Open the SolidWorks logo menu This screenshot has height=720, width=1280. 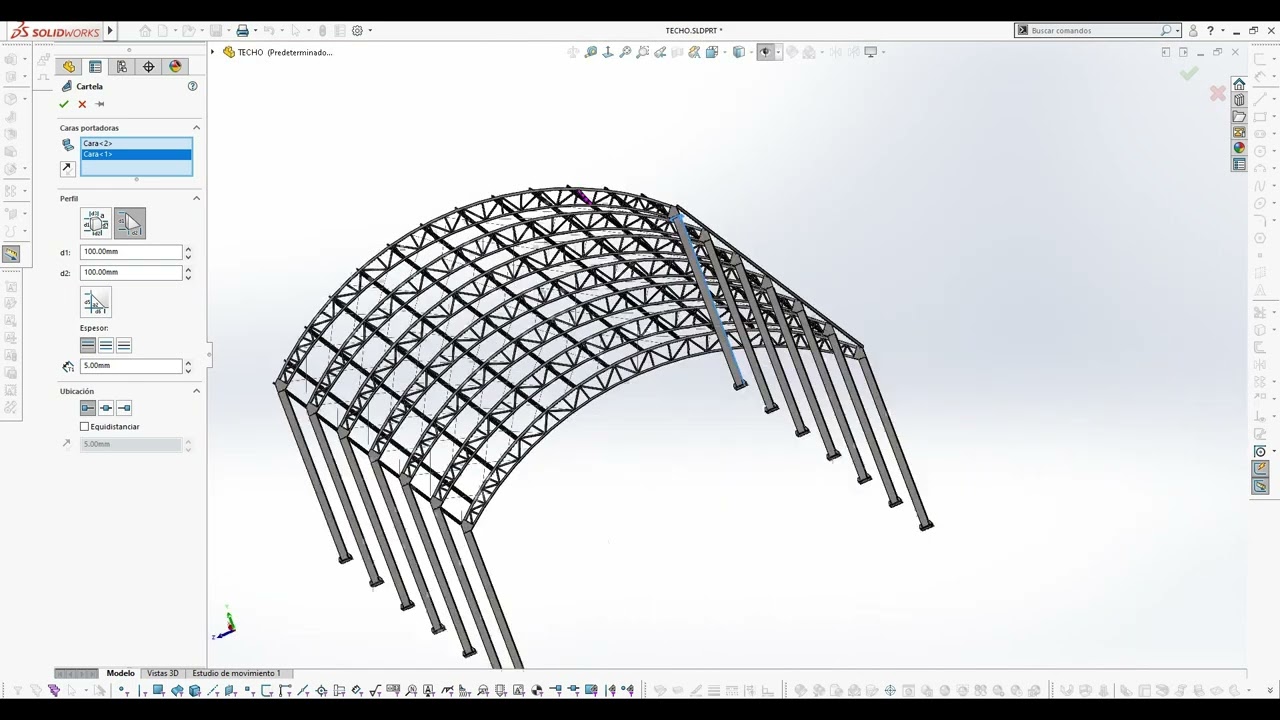coord(55,31)
